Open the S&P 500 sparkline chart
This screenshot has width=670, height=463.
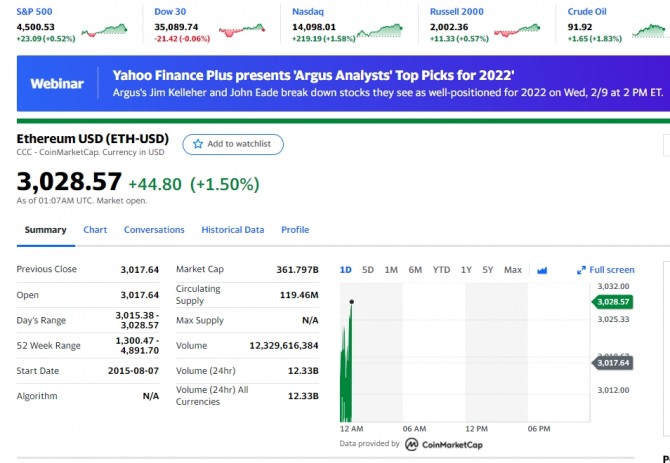(104, 30)
